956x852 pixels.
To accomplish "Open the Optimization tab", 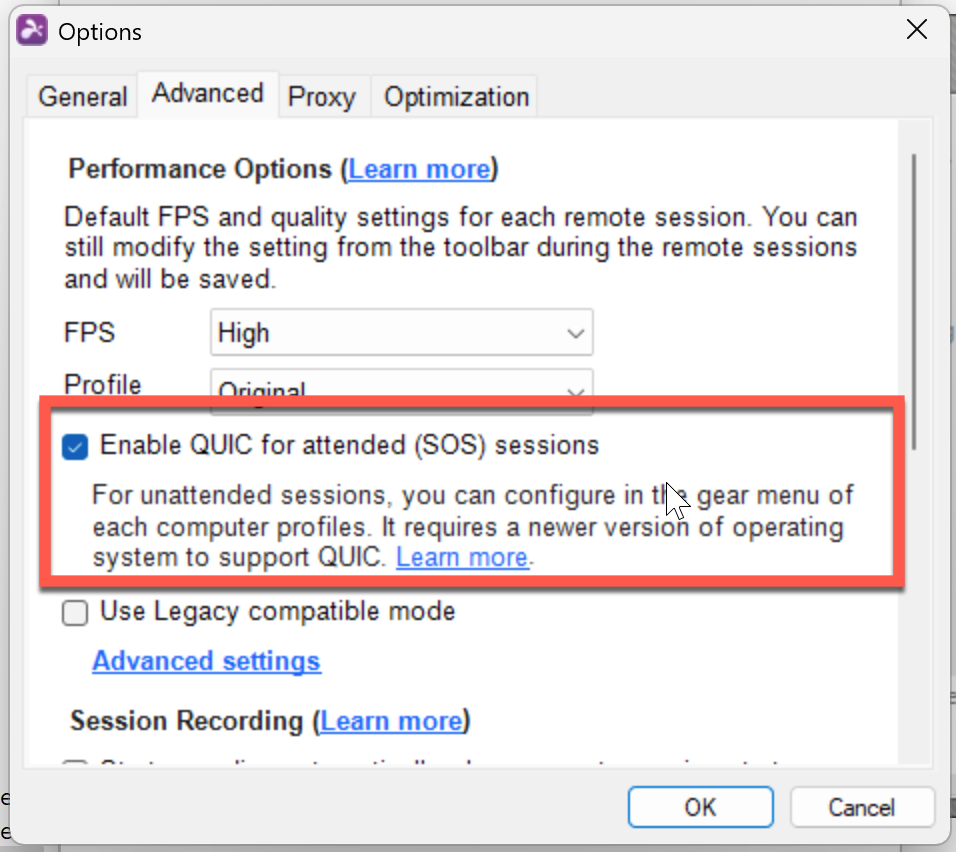I will pos(454,96).
